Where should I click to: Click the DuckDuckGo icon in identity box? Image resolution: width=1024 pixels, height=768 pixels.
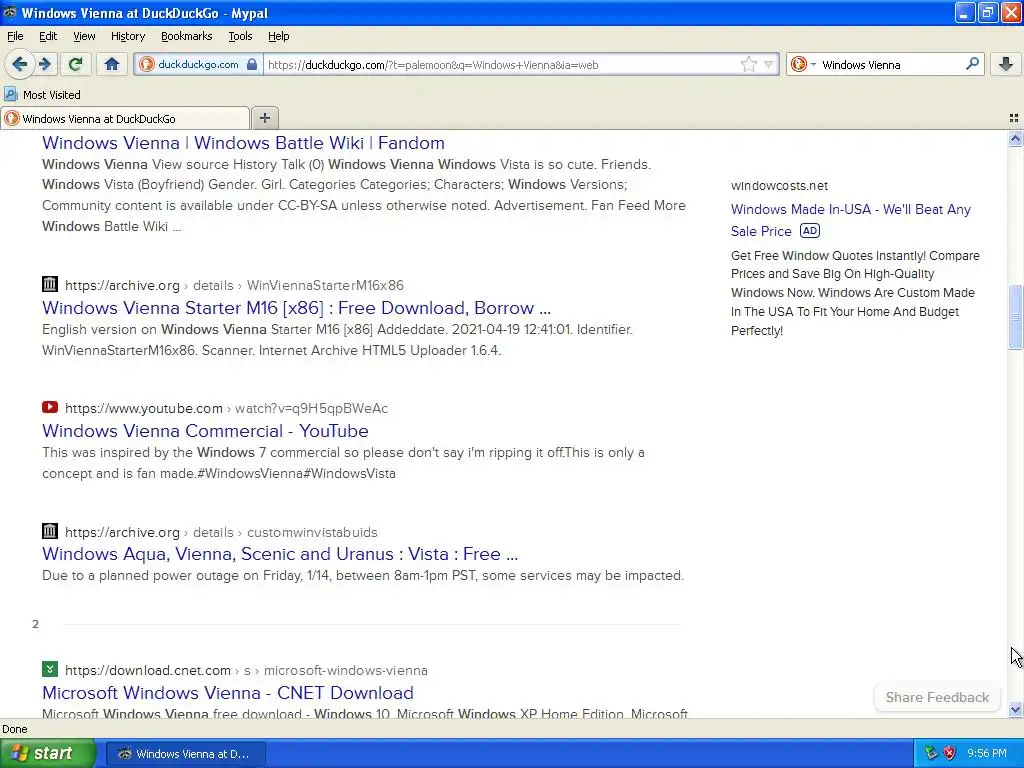pos(147,64)
